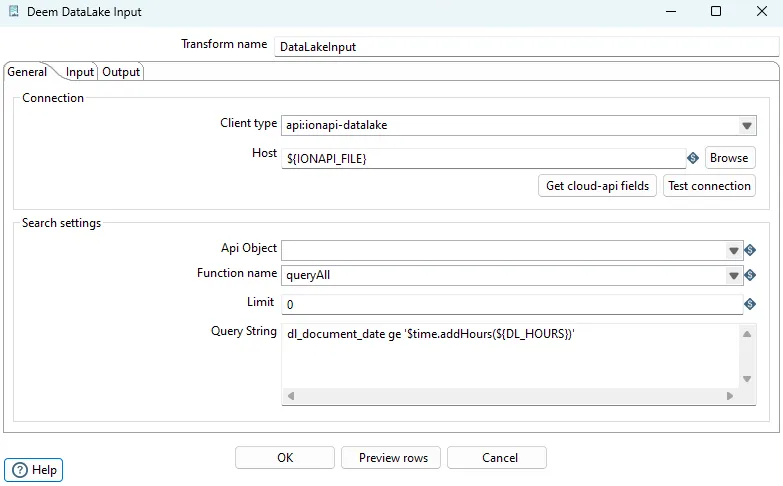Click the Test connection button

(709, 186)
